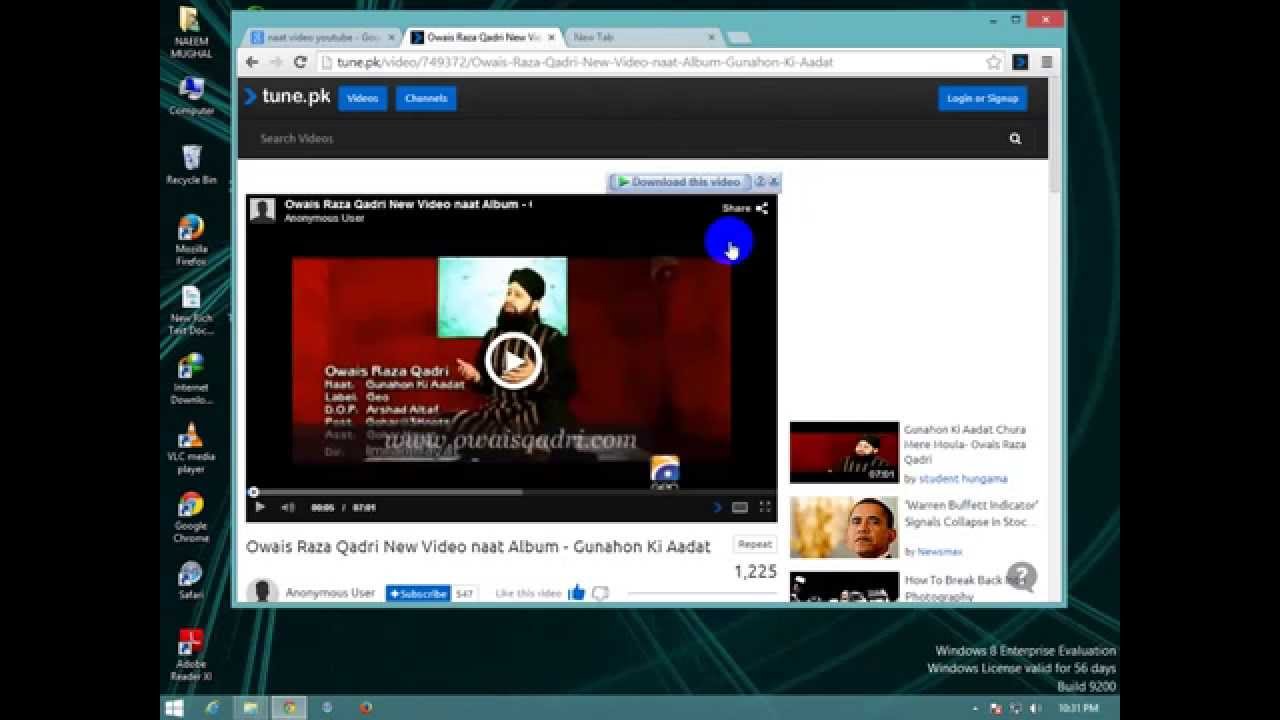
Task: Open the Chrome menu (three lines)
Action: point(1047,62)
